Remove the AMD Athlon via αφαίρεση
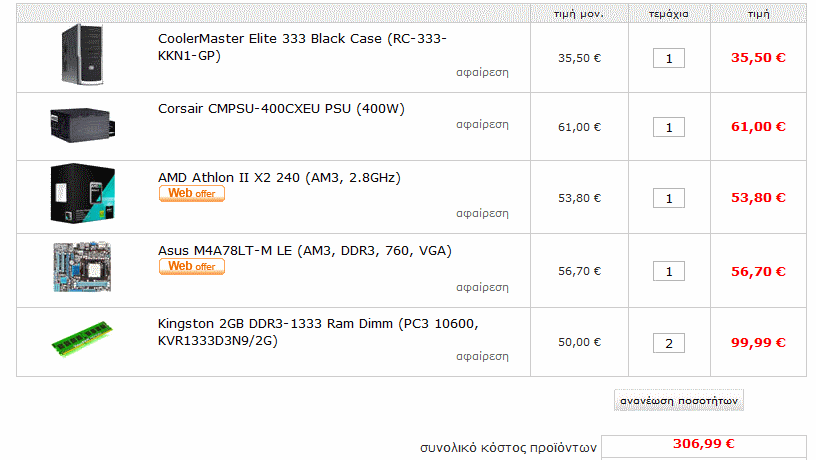The width and height of the screenshot is (816, 460). (482, 213)
